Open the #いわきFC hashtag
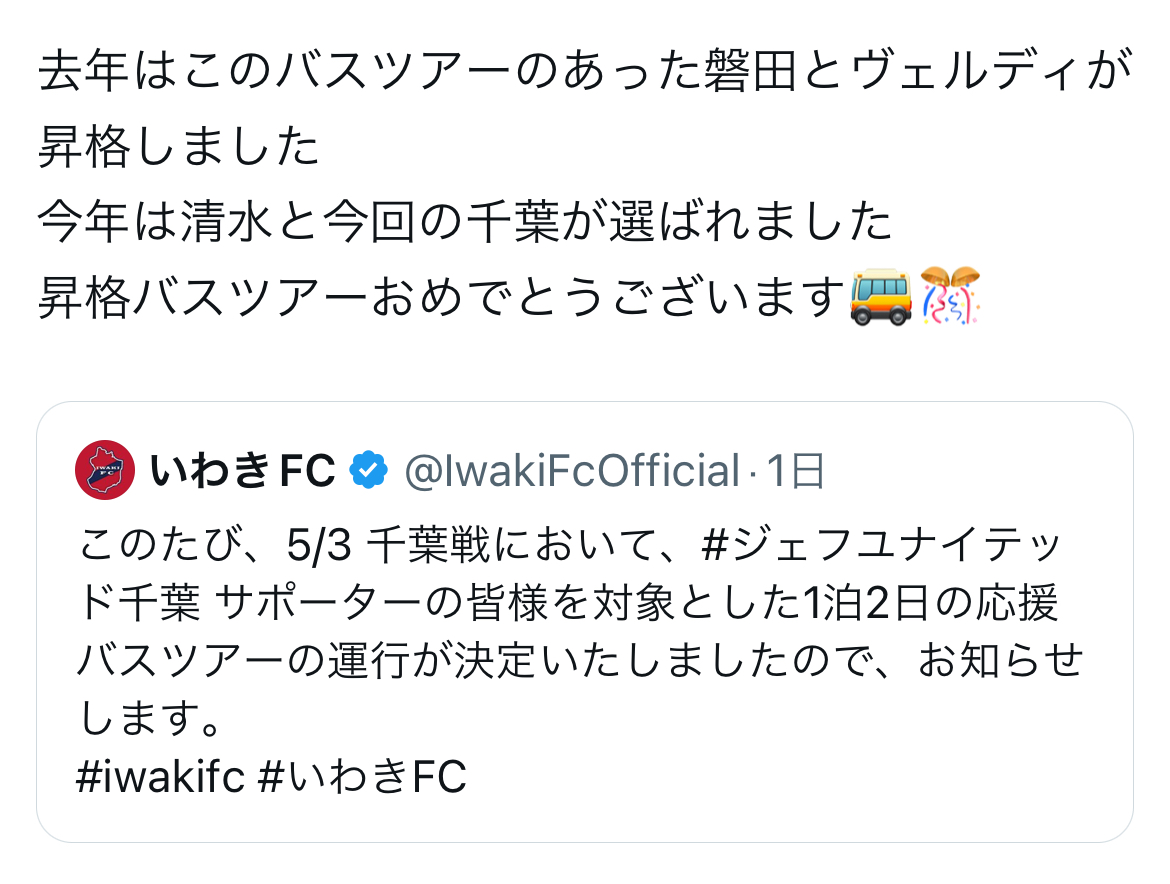 (x=362, y=777)
